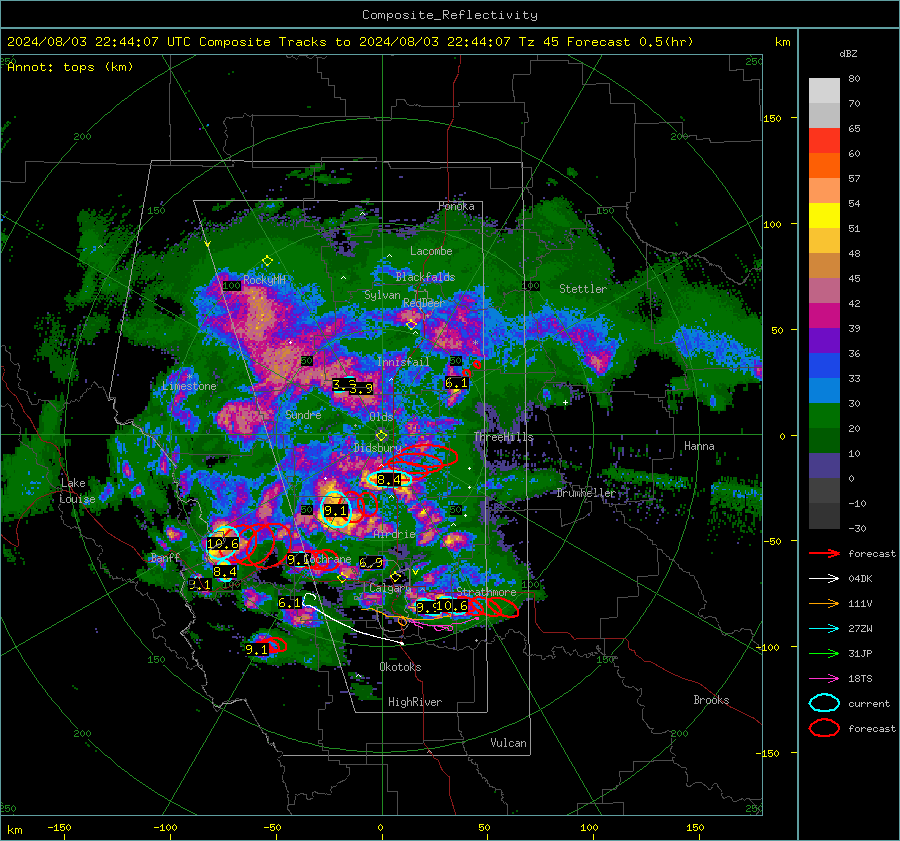900x841 pixels.
Task: Click the storm cell labeled 9.1 above Airdrie
Action: 335,510
